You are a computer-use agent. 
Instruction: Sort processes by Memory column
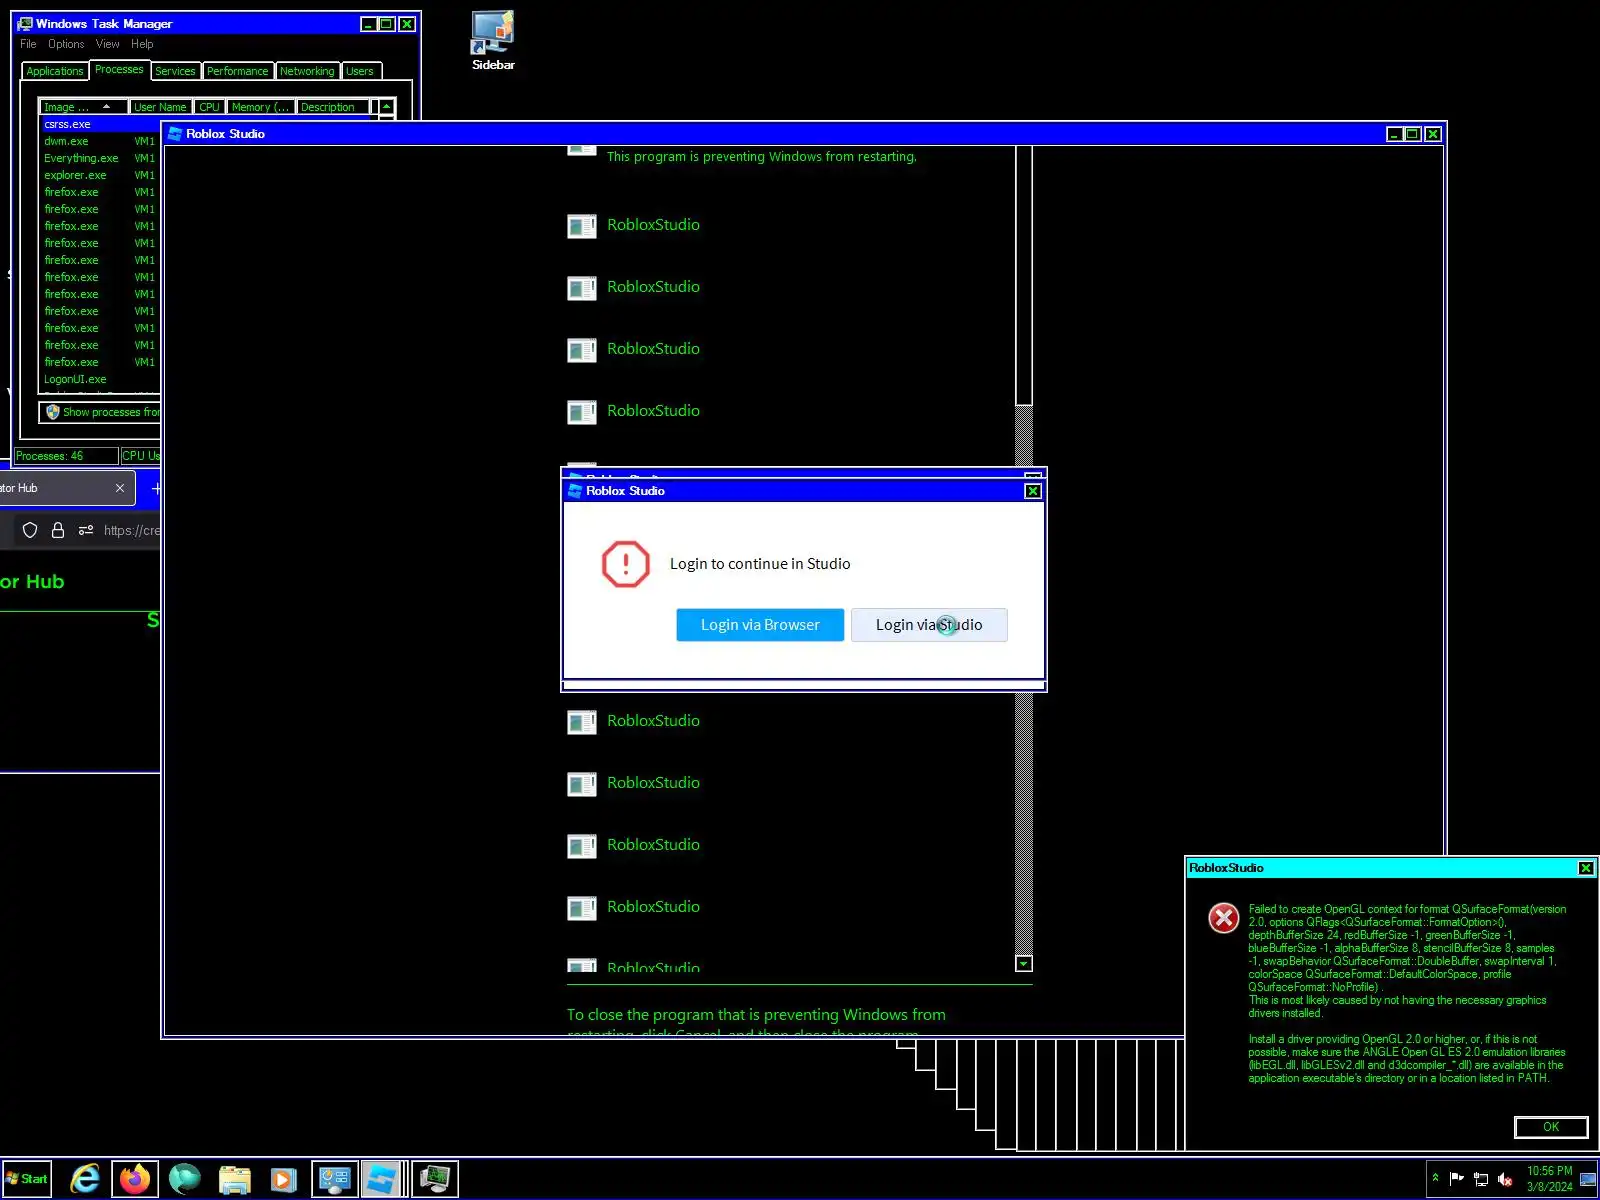[x=260, y=107]
